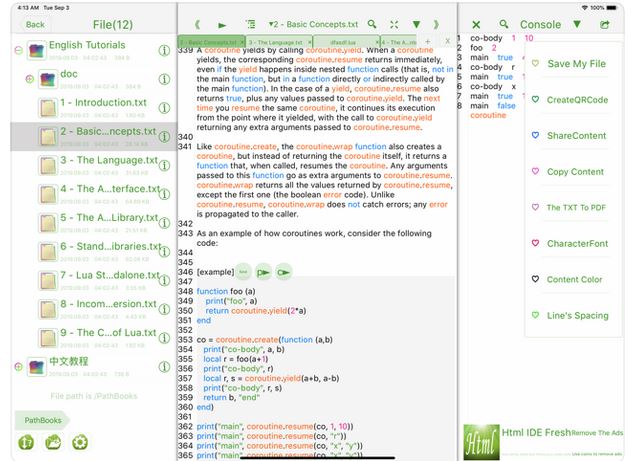Viewport: 635px width, 461px height.
Task: Share or export the console output
Action: tap(605, 24)
